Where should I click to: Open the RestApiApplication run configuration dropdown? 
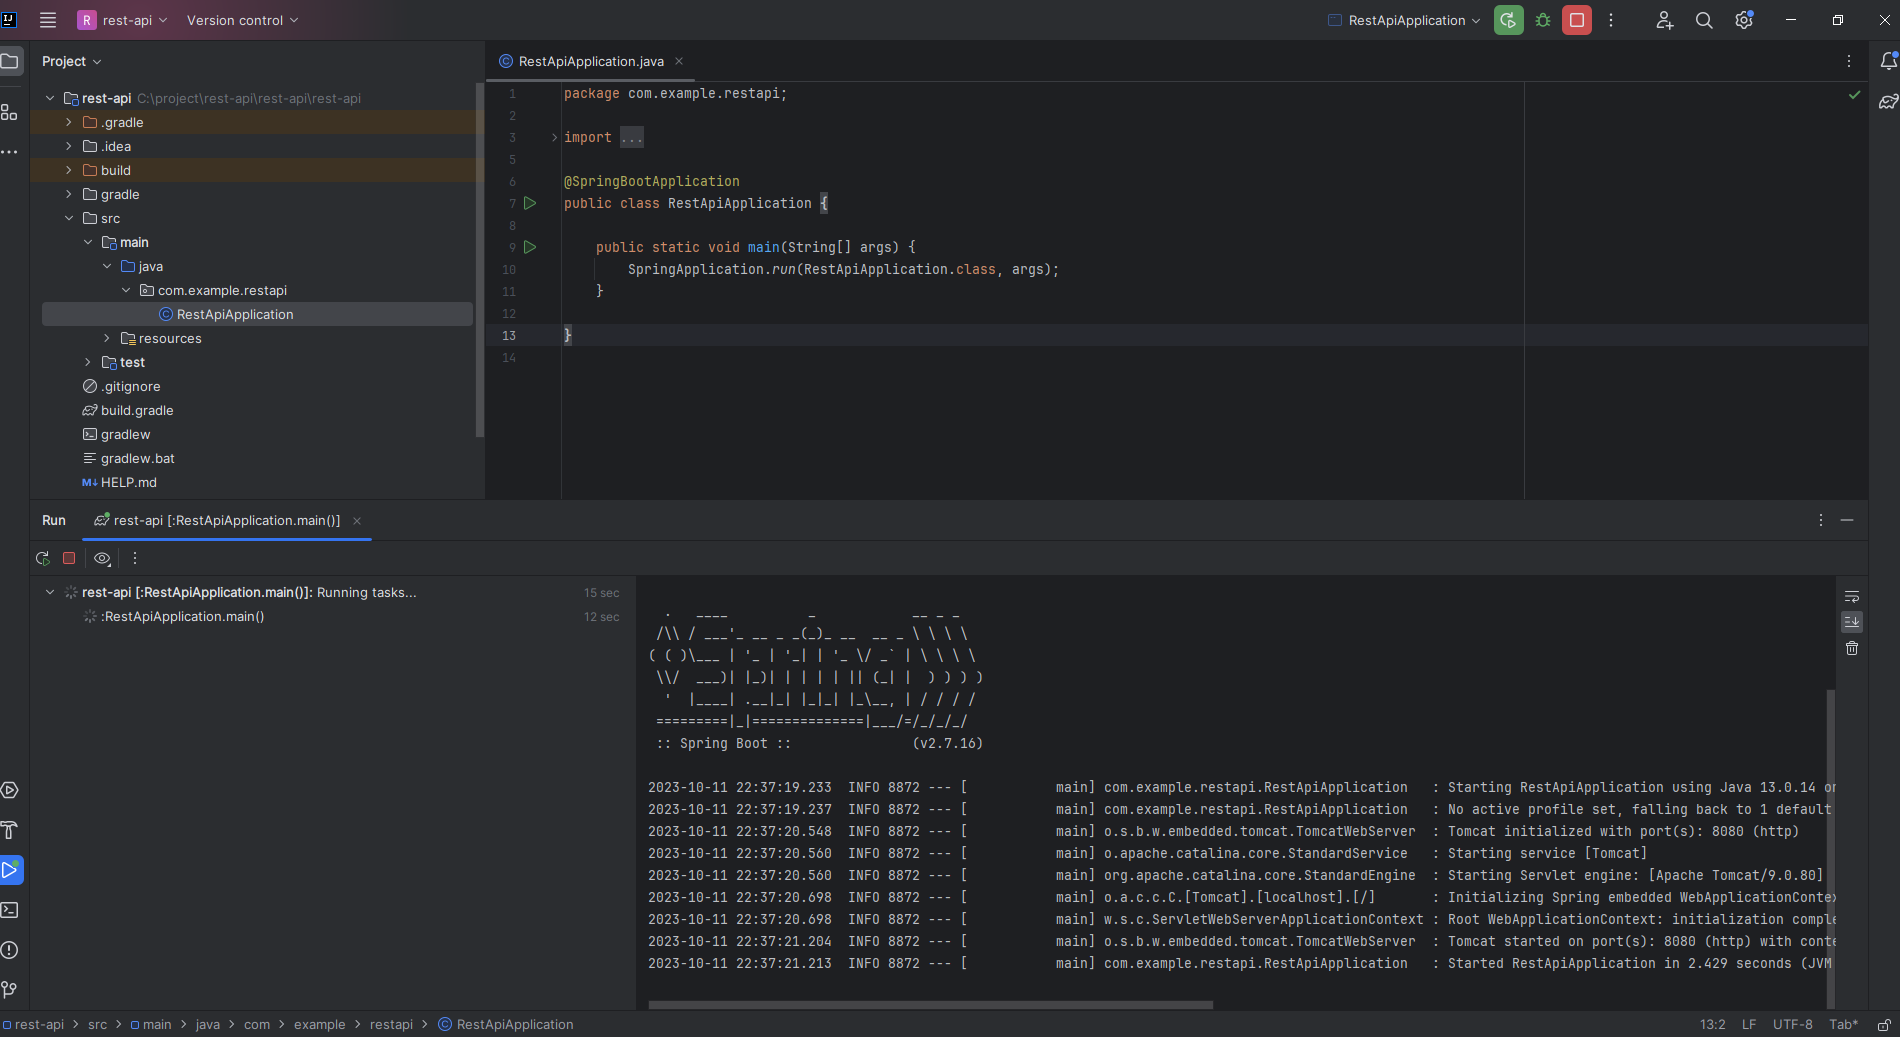pos(1404,20)
